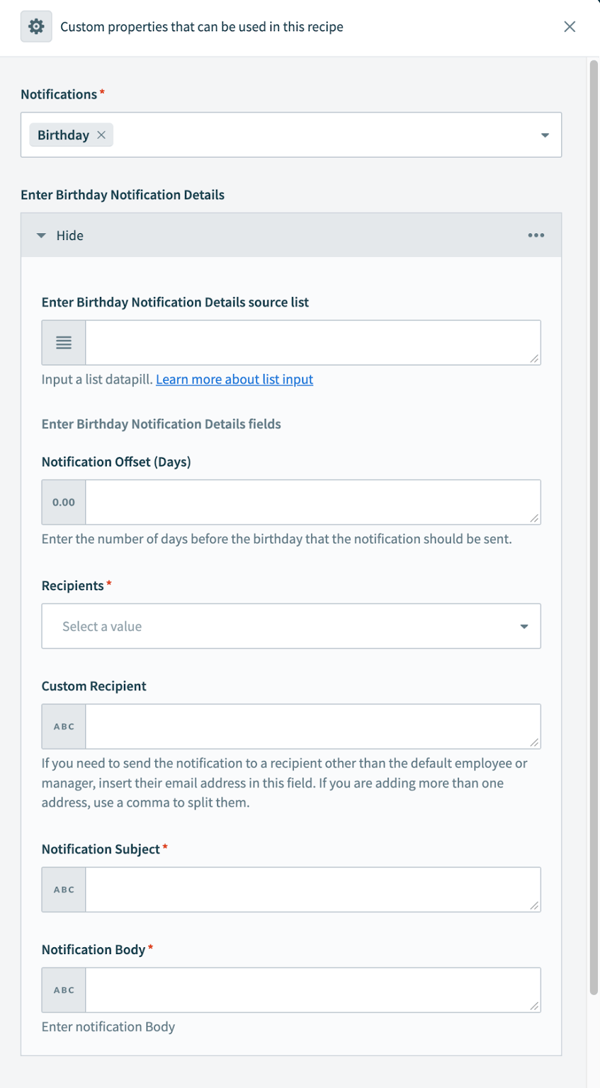Click the 0.00 number type icon
This screenshot has width=600, height=1088.
pyautogui.click(x=64, y=502)
